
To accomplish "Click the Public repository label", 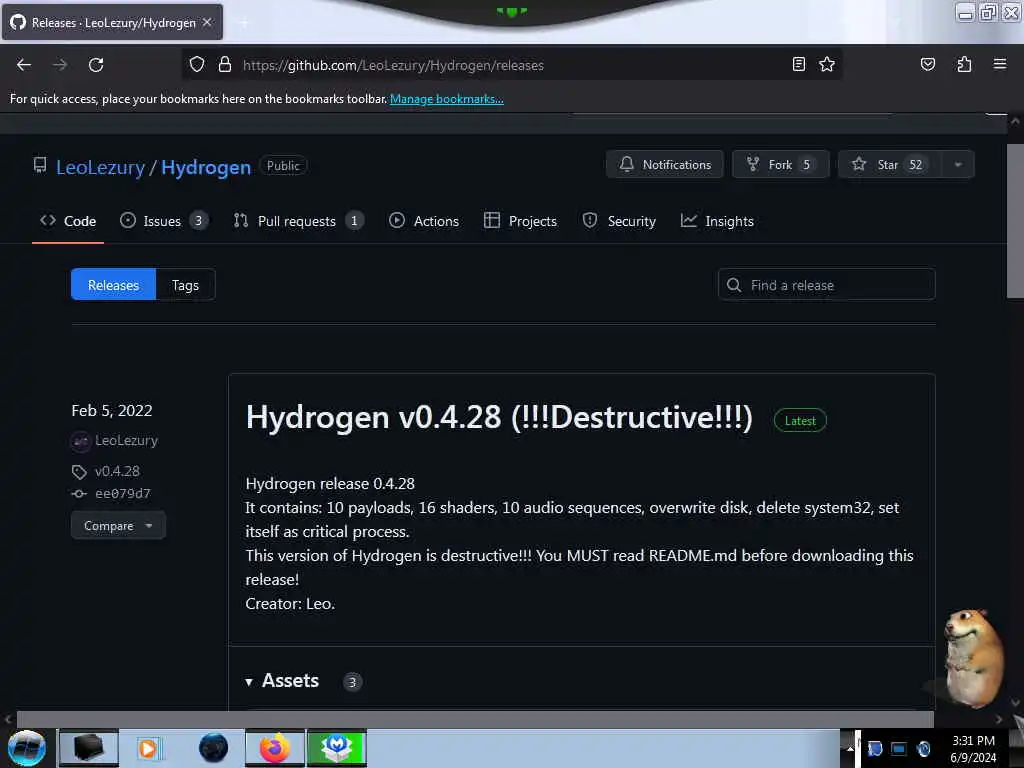I will 283,166.
